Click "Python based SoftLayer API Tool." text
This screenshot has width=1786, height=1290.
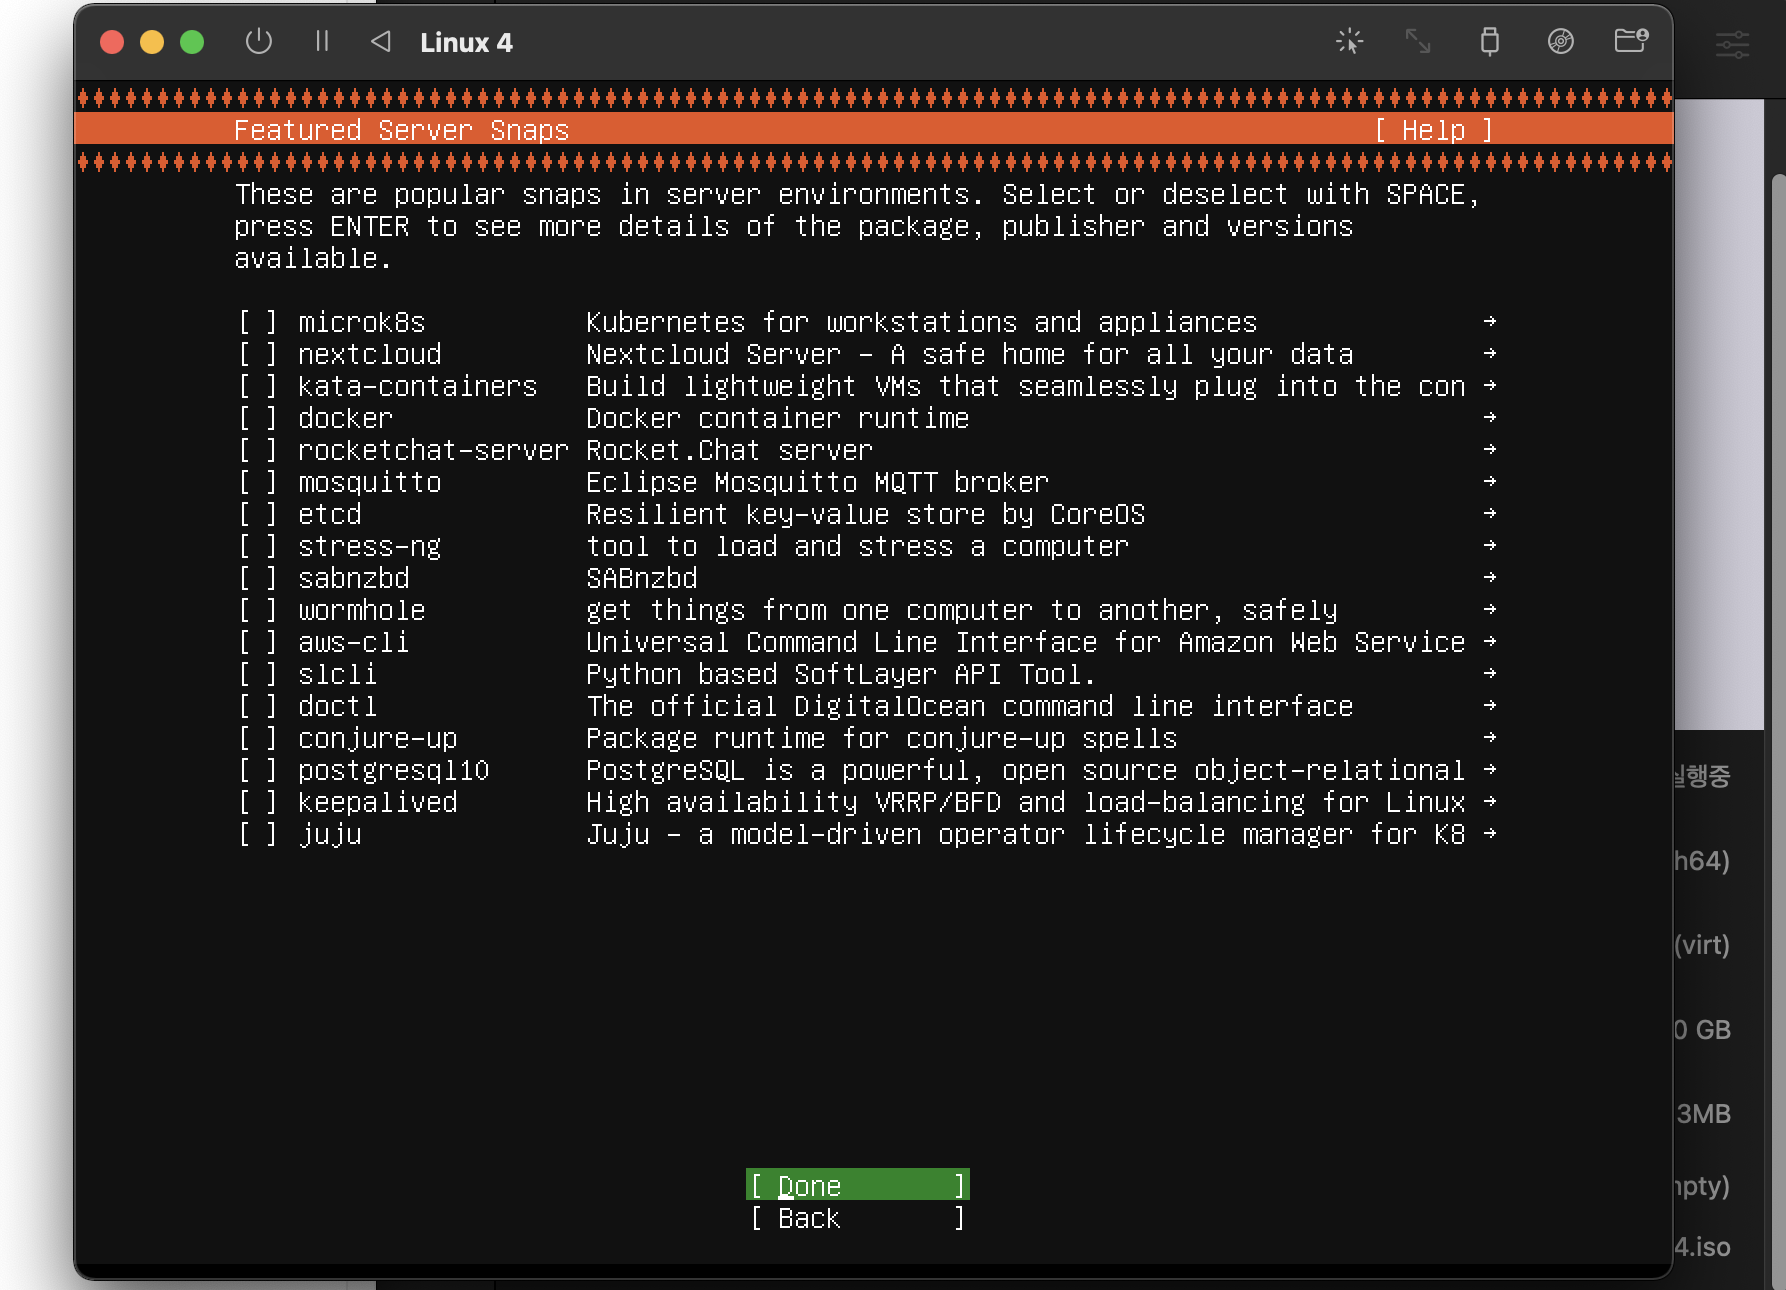point(841,674)
